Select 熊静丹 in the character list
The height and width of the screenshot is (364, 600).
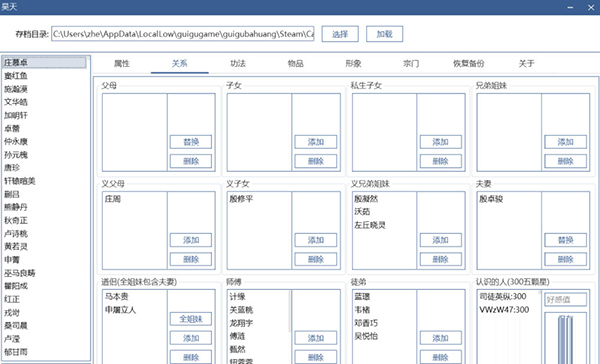(16, 207)
